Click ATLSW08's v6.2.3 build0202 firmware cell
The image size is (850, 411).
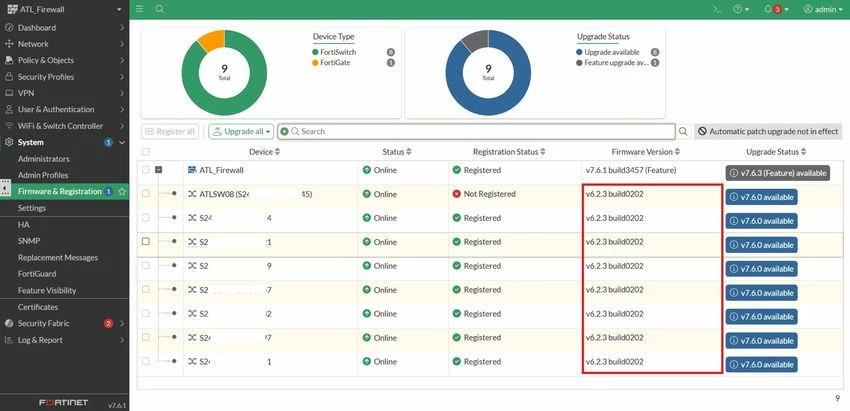[615, 194]
